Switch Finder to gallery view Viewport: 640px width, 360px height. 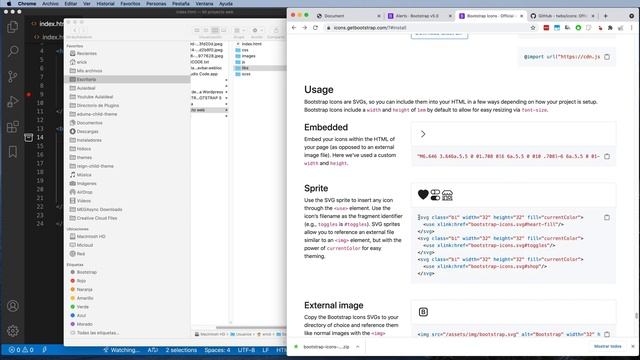224,31
